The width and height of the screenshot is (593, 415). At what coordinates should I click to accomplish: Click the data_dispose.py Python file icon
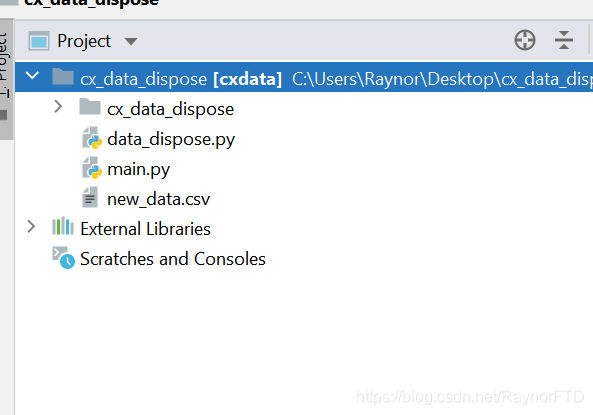pyautogui.click(x=92, y=138)
